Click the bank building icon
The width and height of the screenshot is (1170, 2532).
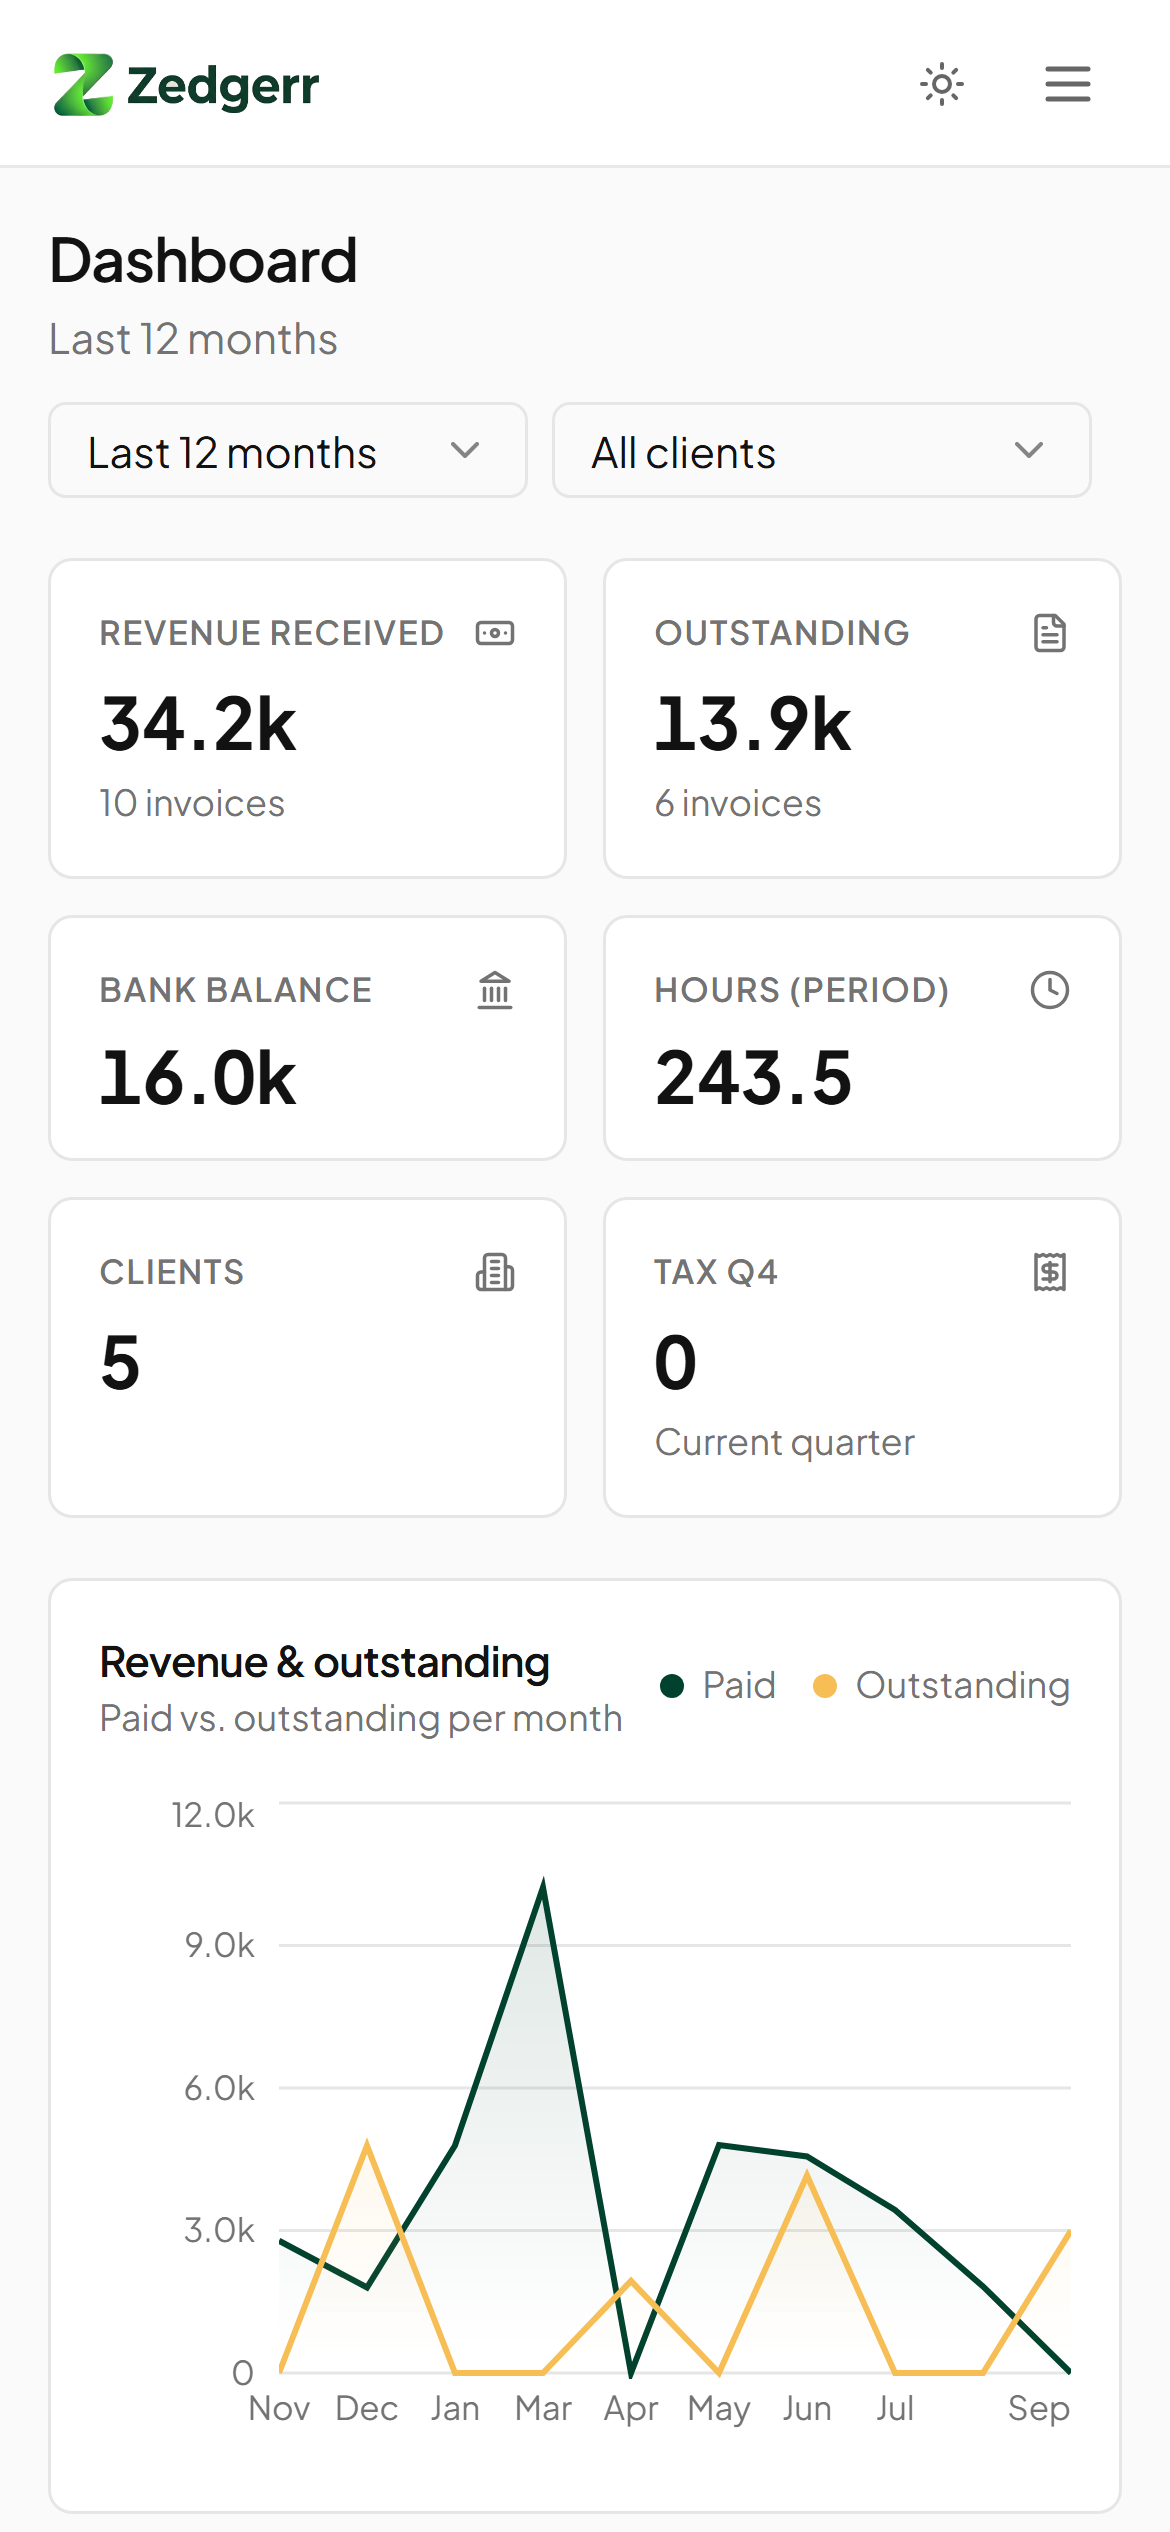(495, 990)
